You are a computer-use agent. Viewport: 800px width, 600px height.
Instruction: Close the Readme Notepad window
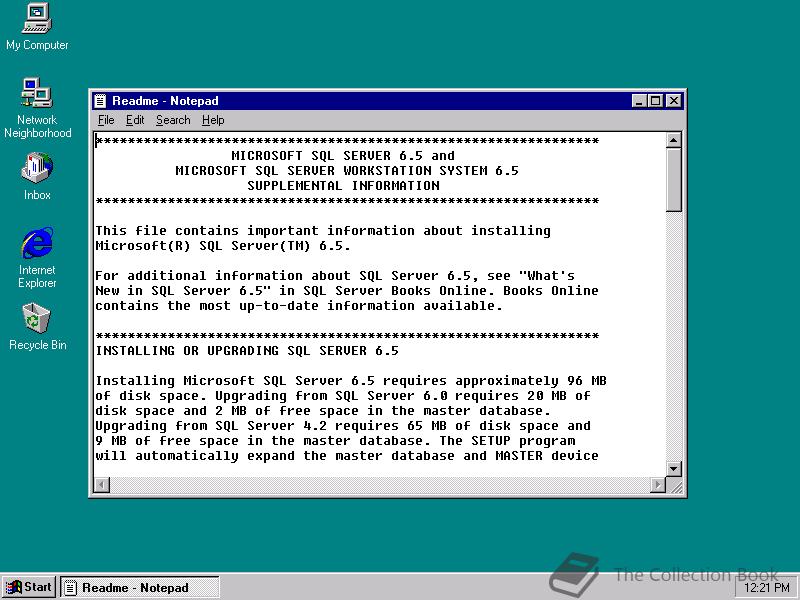pos(674,101)
